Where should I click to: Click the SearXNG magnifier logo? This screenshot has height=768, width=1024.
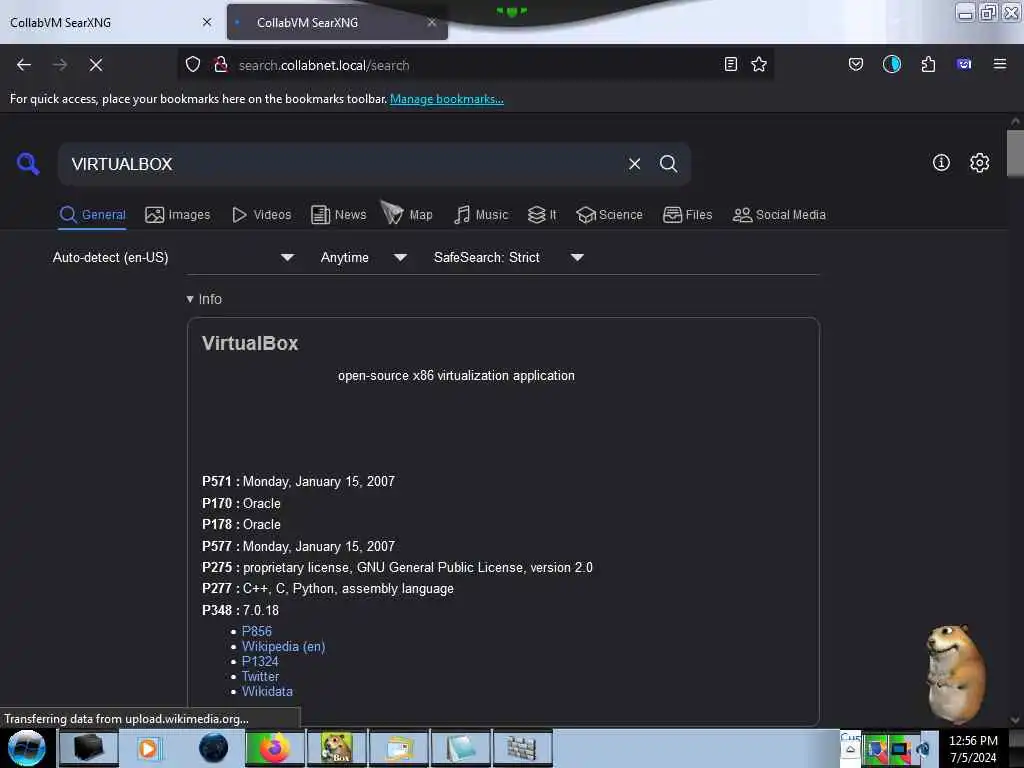pos(28,163)
